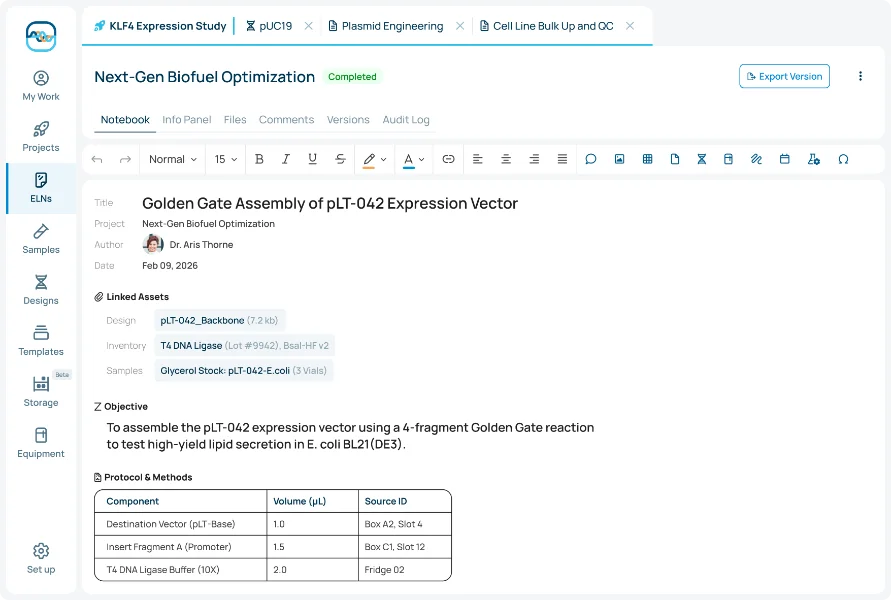The image size is (891, 600).
Task: Open Templates in the sidebar
Action: click(x=41, y=341)
